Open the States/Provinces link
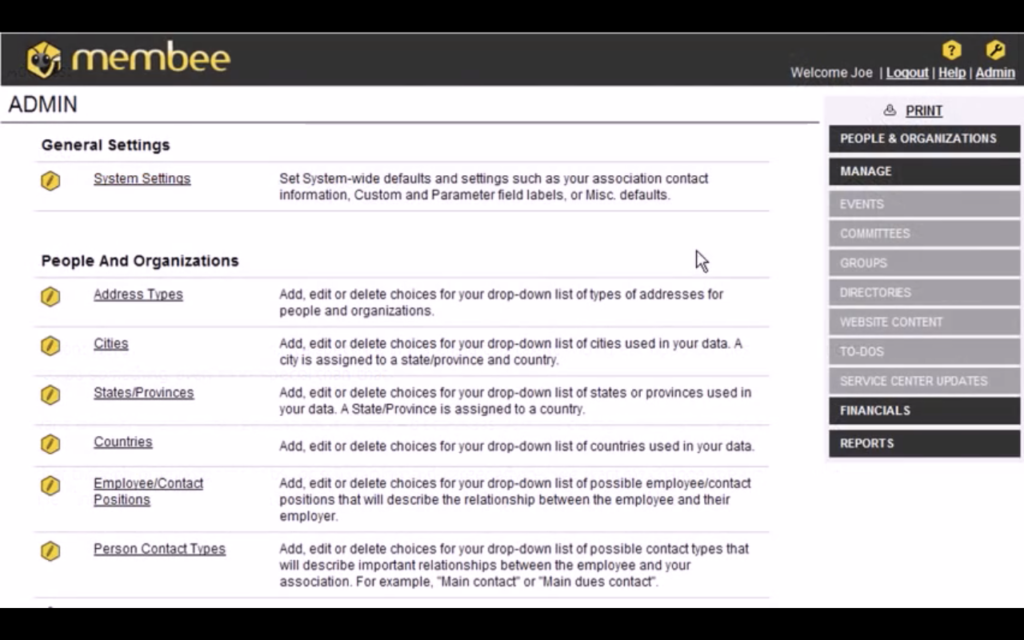This screenshot has height=640, width=1024. coord(143,392)
